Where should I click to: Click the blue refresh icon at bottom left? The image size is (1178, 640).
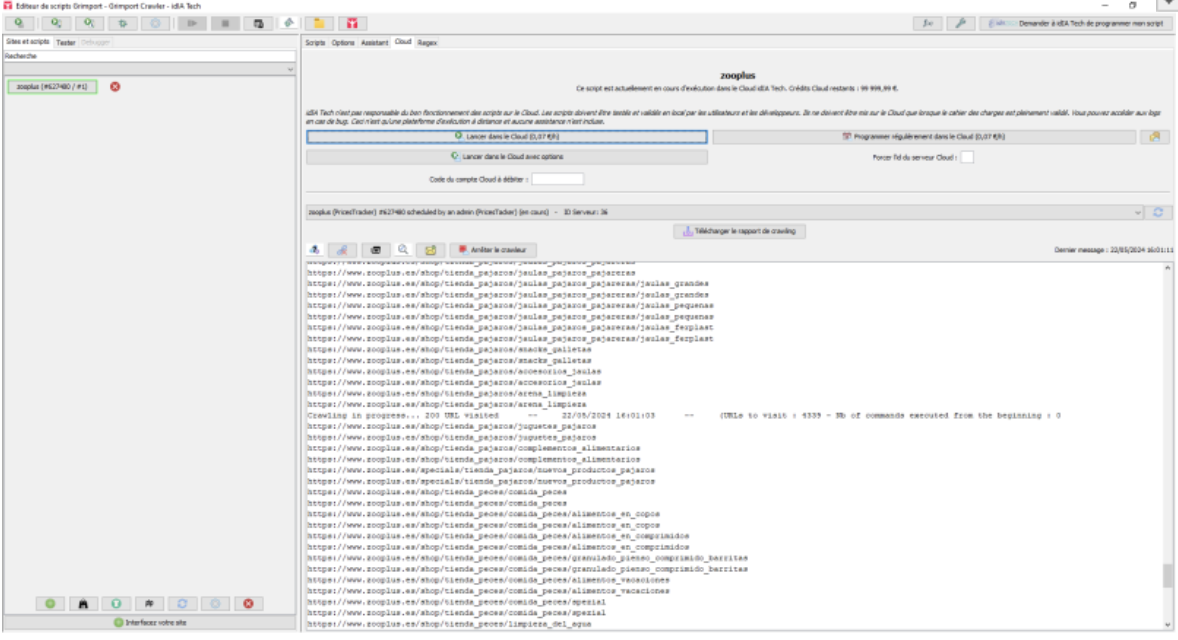tap(183, 603)
